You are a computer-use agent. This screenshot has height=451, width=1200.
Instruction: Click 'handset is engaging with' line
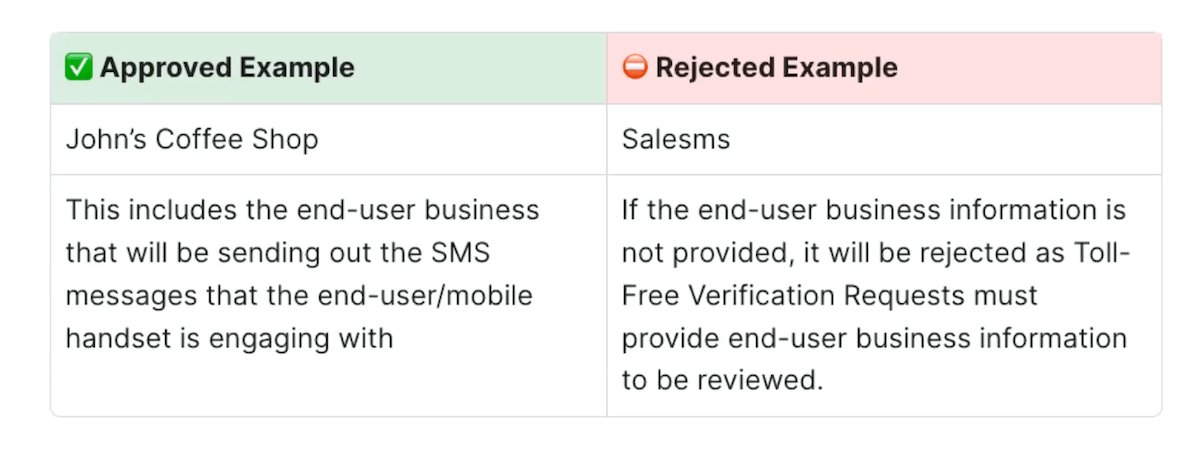(229, 338)
